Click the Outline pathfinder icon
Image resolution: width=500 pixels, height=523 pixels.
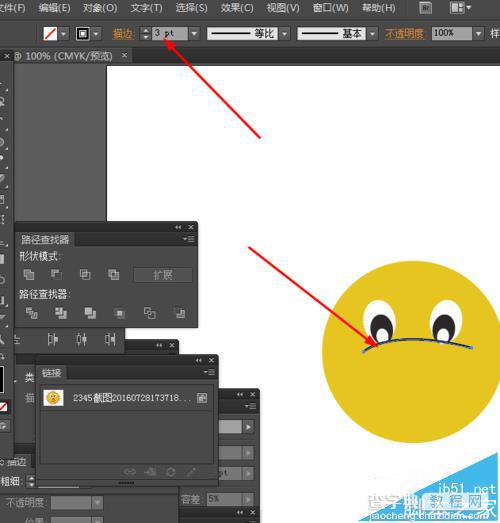(x=150, y=313)
